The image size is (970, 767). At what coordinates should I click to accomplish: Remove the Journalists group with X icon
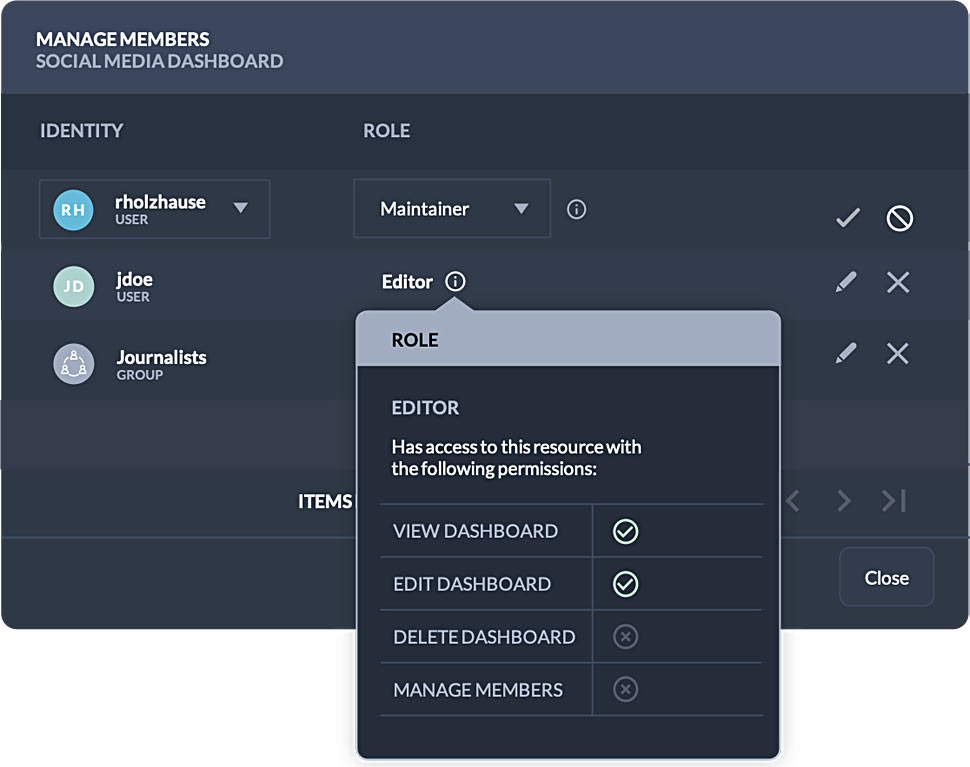898,353
